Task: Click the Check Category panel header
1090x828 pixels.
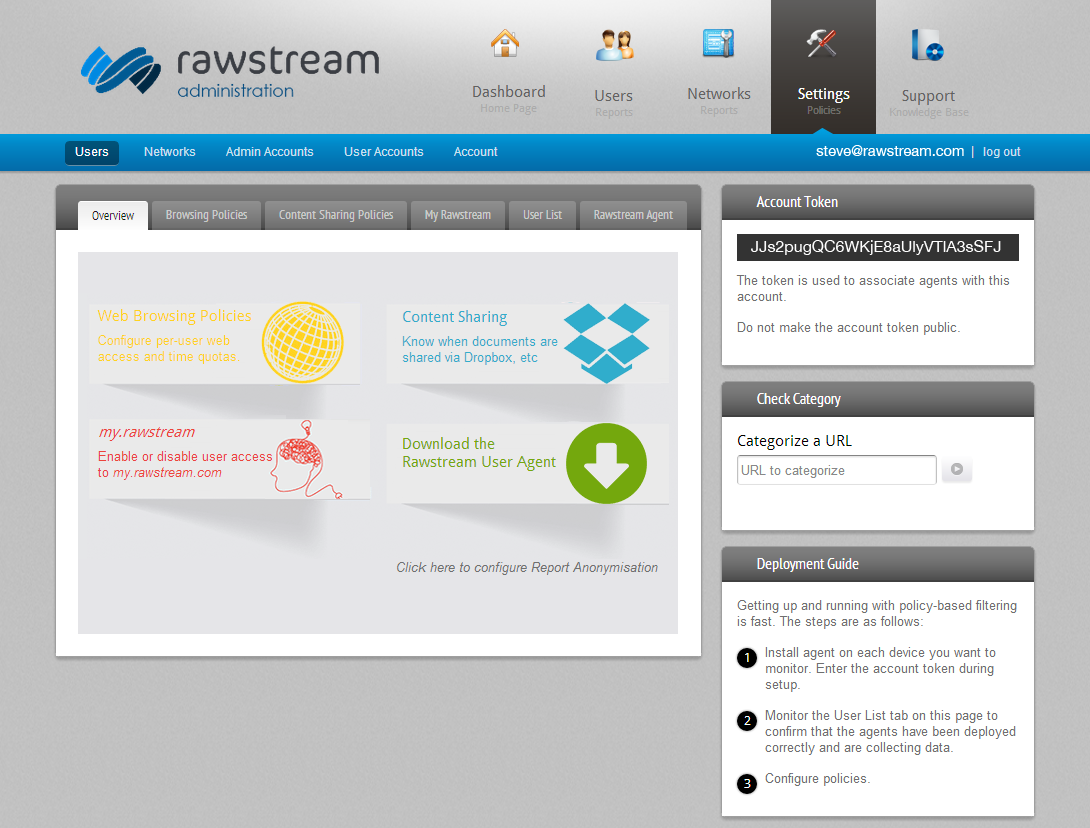Action: [x=877, y=399]
